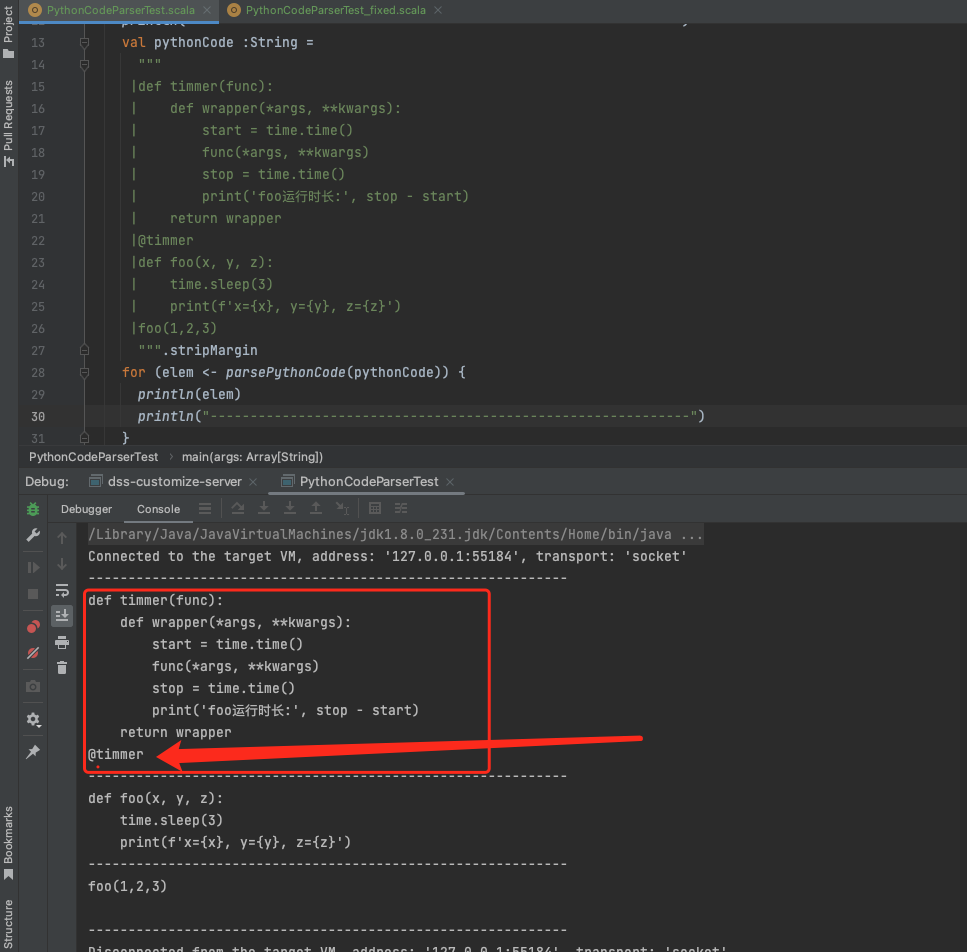The width and height of the screenshot is (967, 952).
Task: Toggle Mute Breakpoints icon
Action: click(33, 653)
